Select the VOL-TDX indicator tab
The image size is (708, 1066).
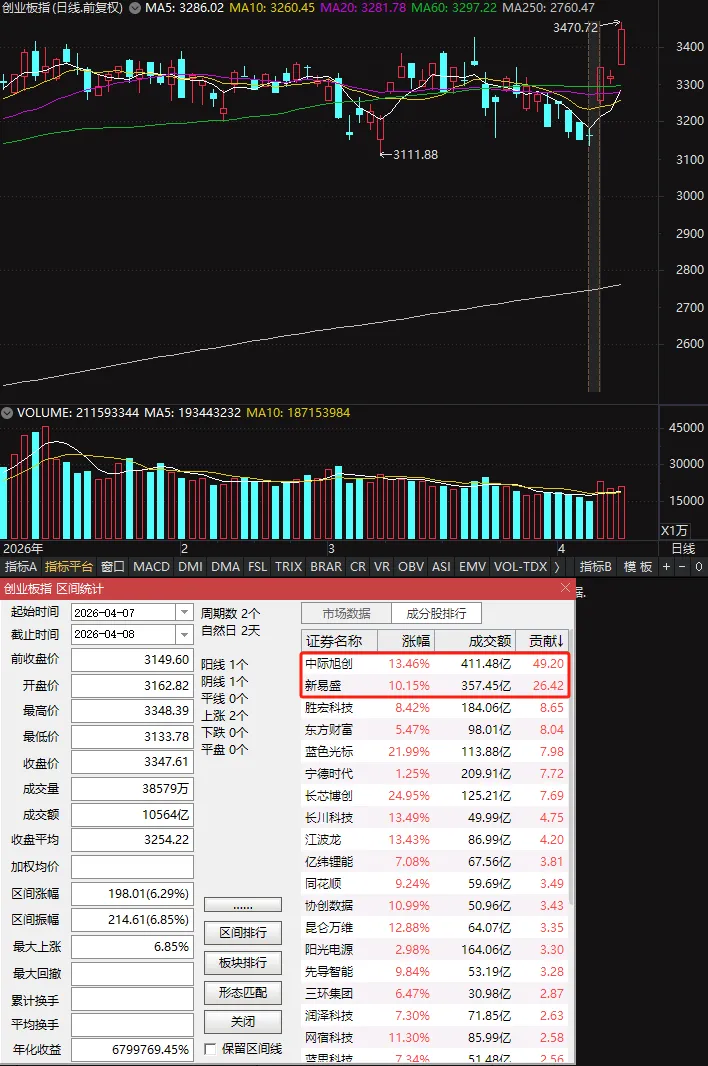[520, 566]
